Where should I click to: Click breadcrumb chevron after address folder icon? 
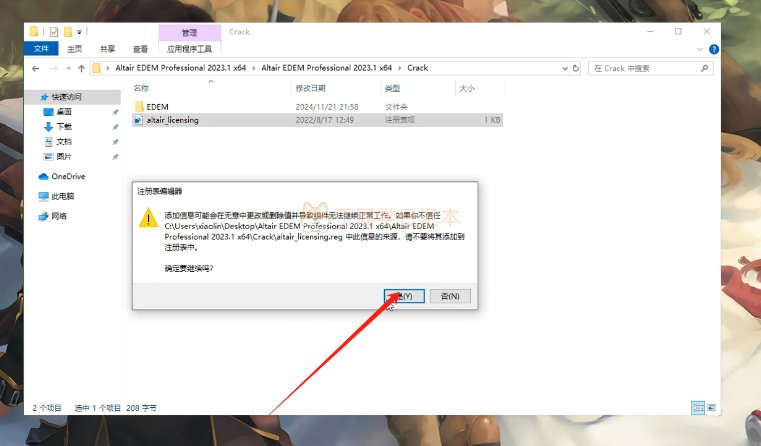[107, 68]
